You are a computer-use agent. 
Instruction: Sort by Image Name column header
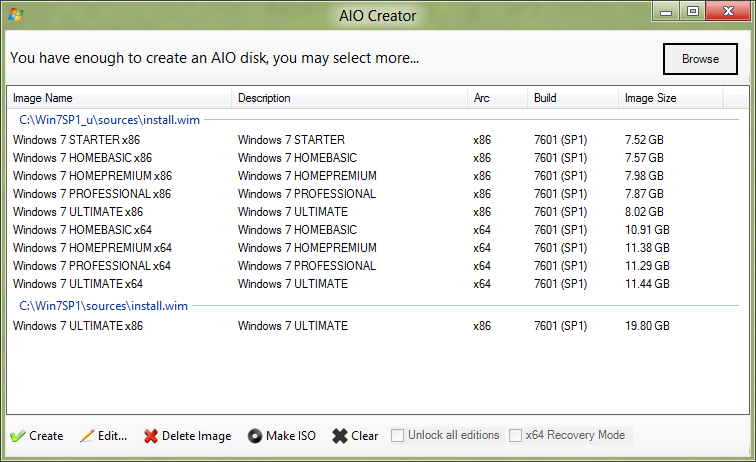119,98
